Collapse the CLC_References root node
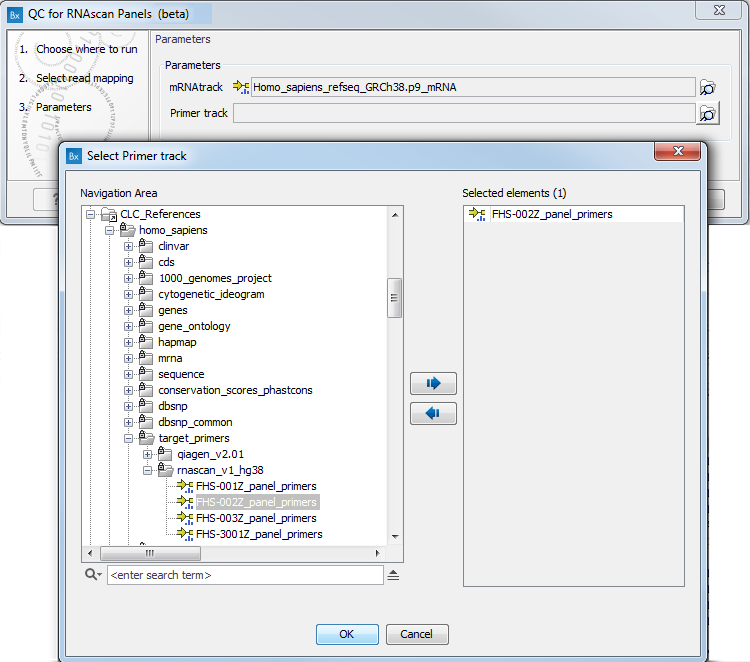 90,215
